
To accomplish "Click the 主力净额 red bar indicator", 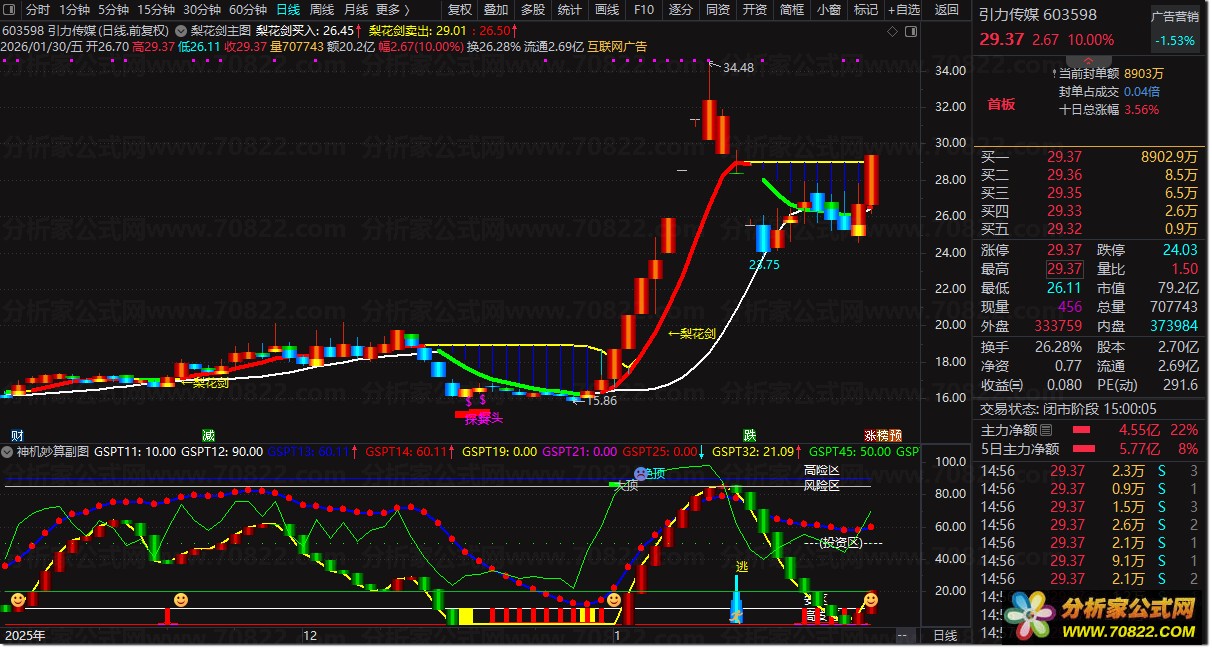I will coord(1080,429).
